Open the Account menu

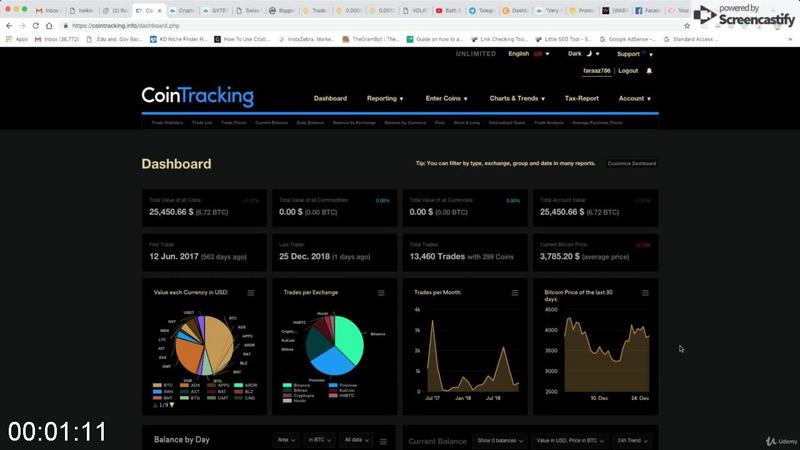pyautogui.click(x=635, y=98)
